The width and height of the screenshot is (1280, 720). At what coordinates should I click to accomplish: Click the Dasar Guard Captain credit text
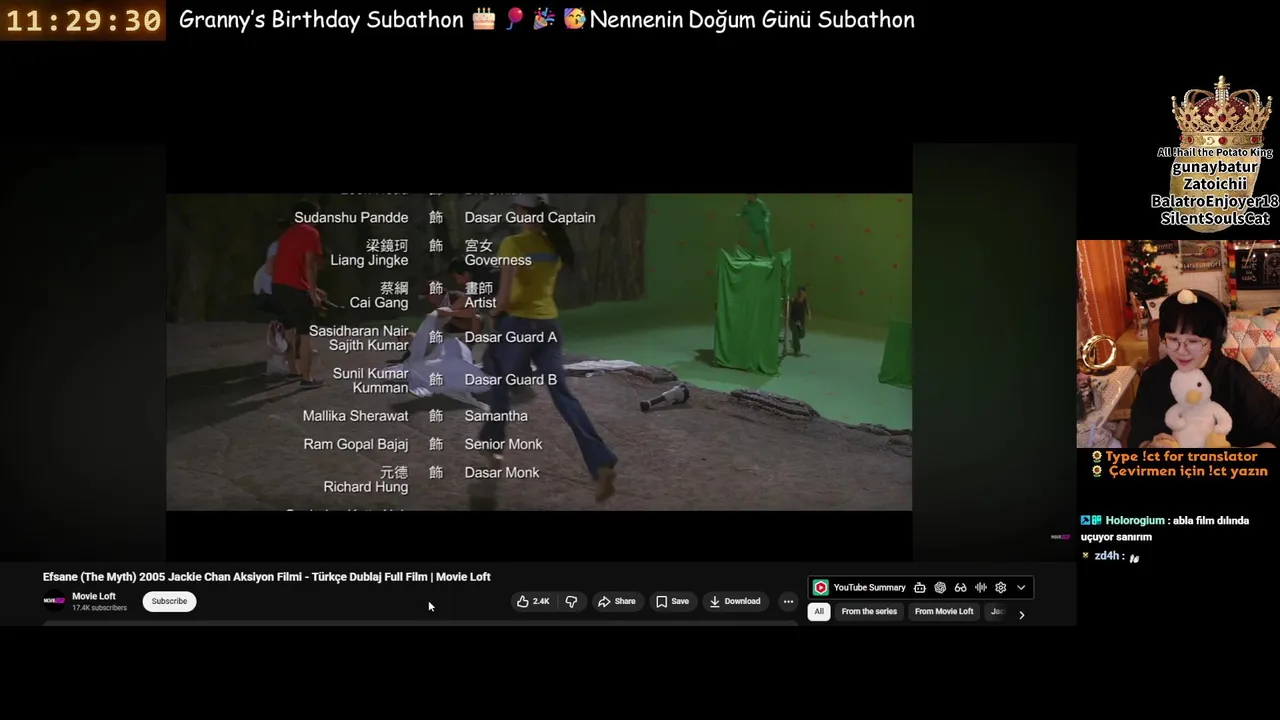pos(530,217)
